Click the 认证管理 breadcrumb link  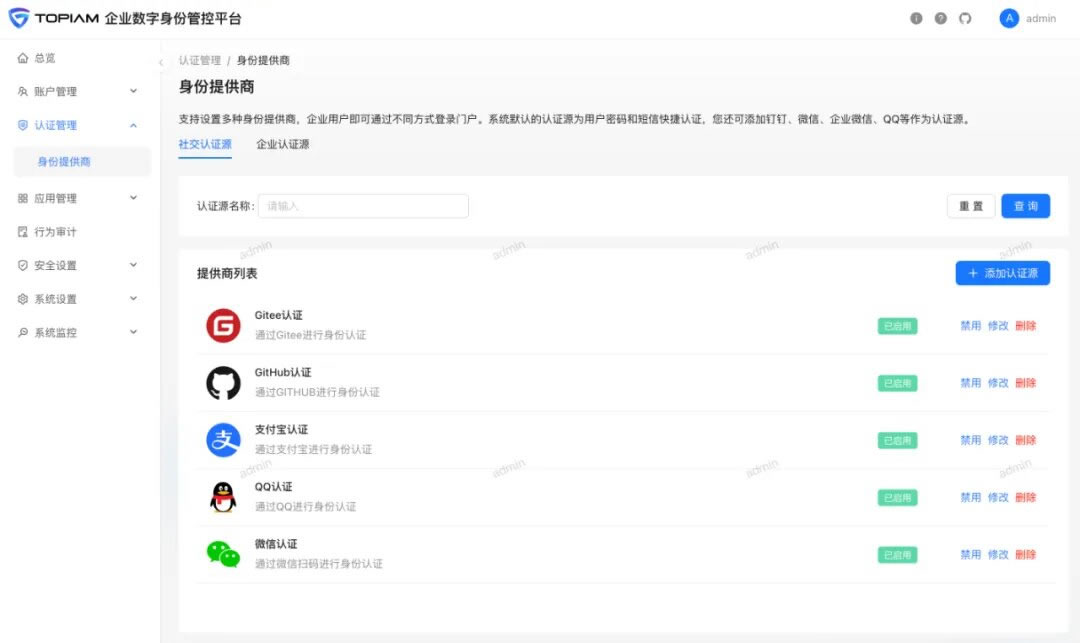tap(200, 61)
